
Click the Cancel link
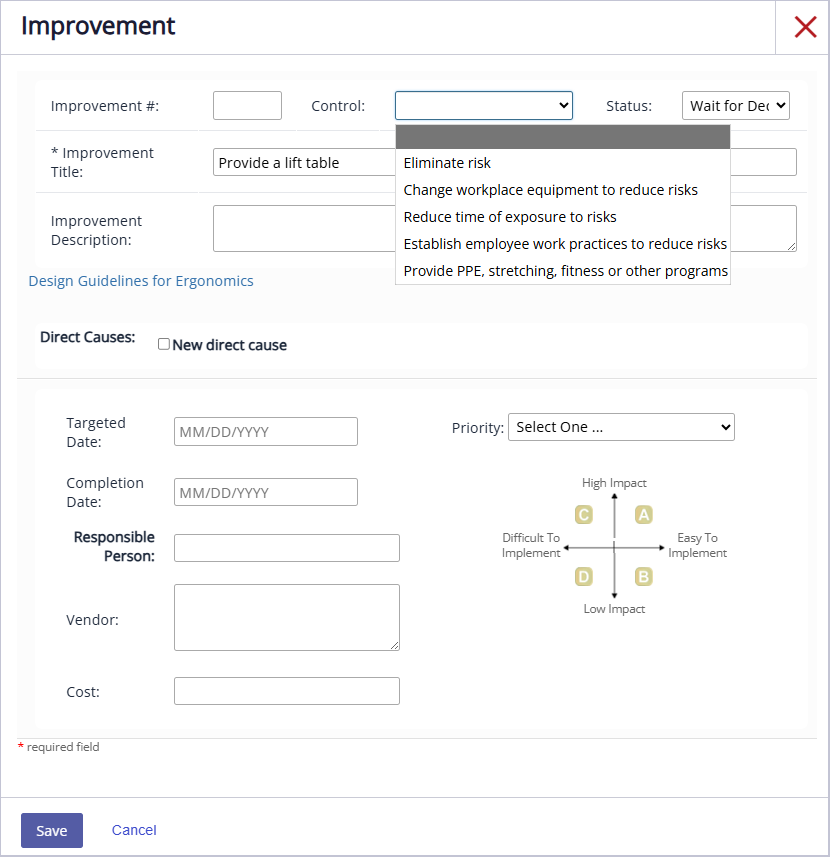tap(134, 830)
